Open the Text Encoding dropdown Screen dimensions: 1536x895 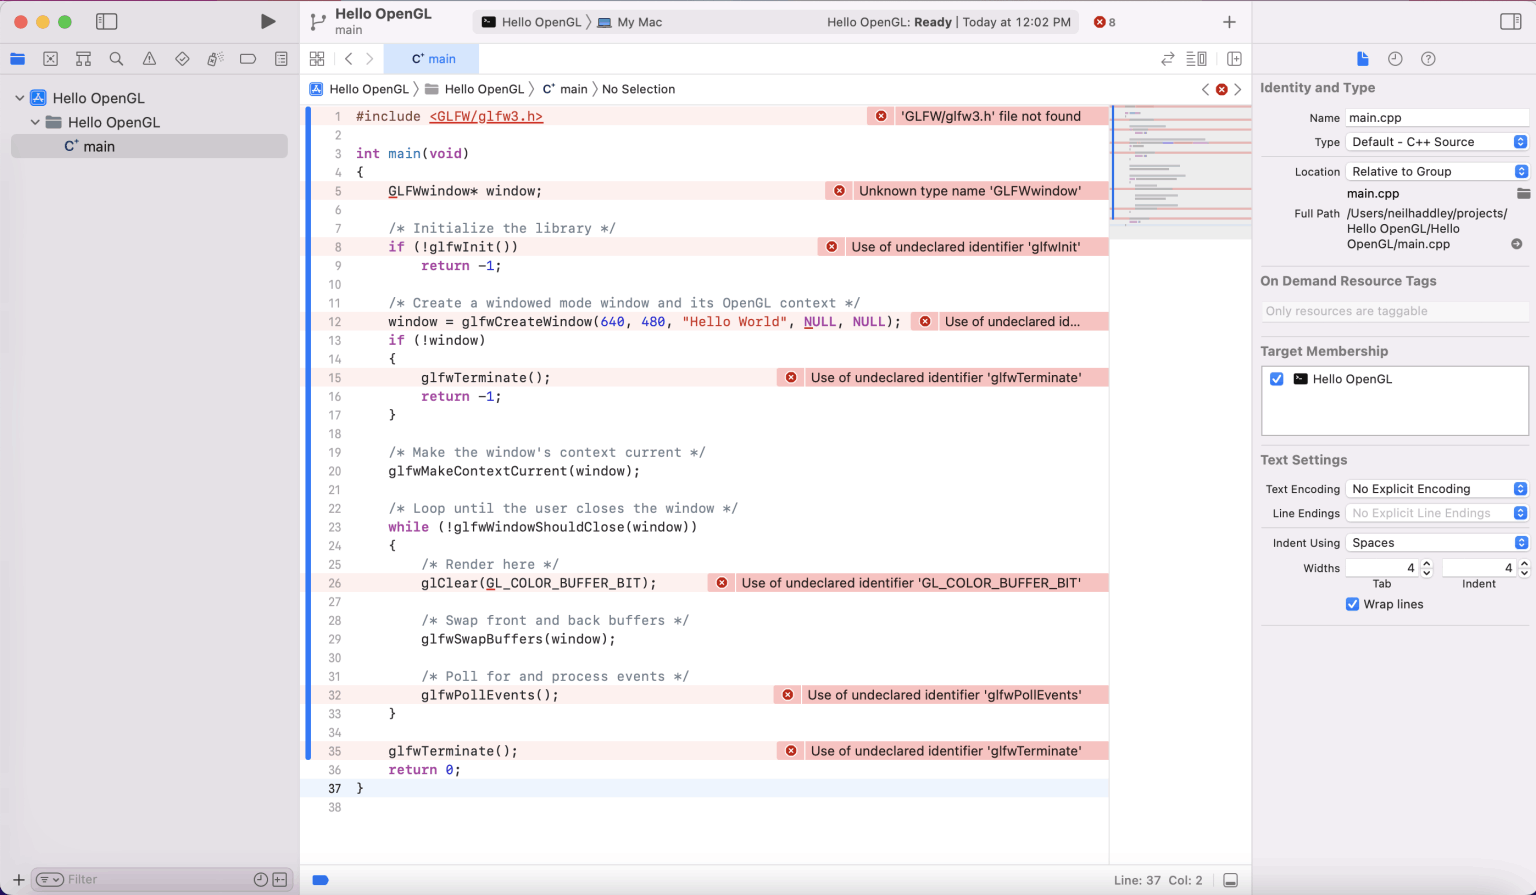pyautogui.click(x=1436, y=489)
